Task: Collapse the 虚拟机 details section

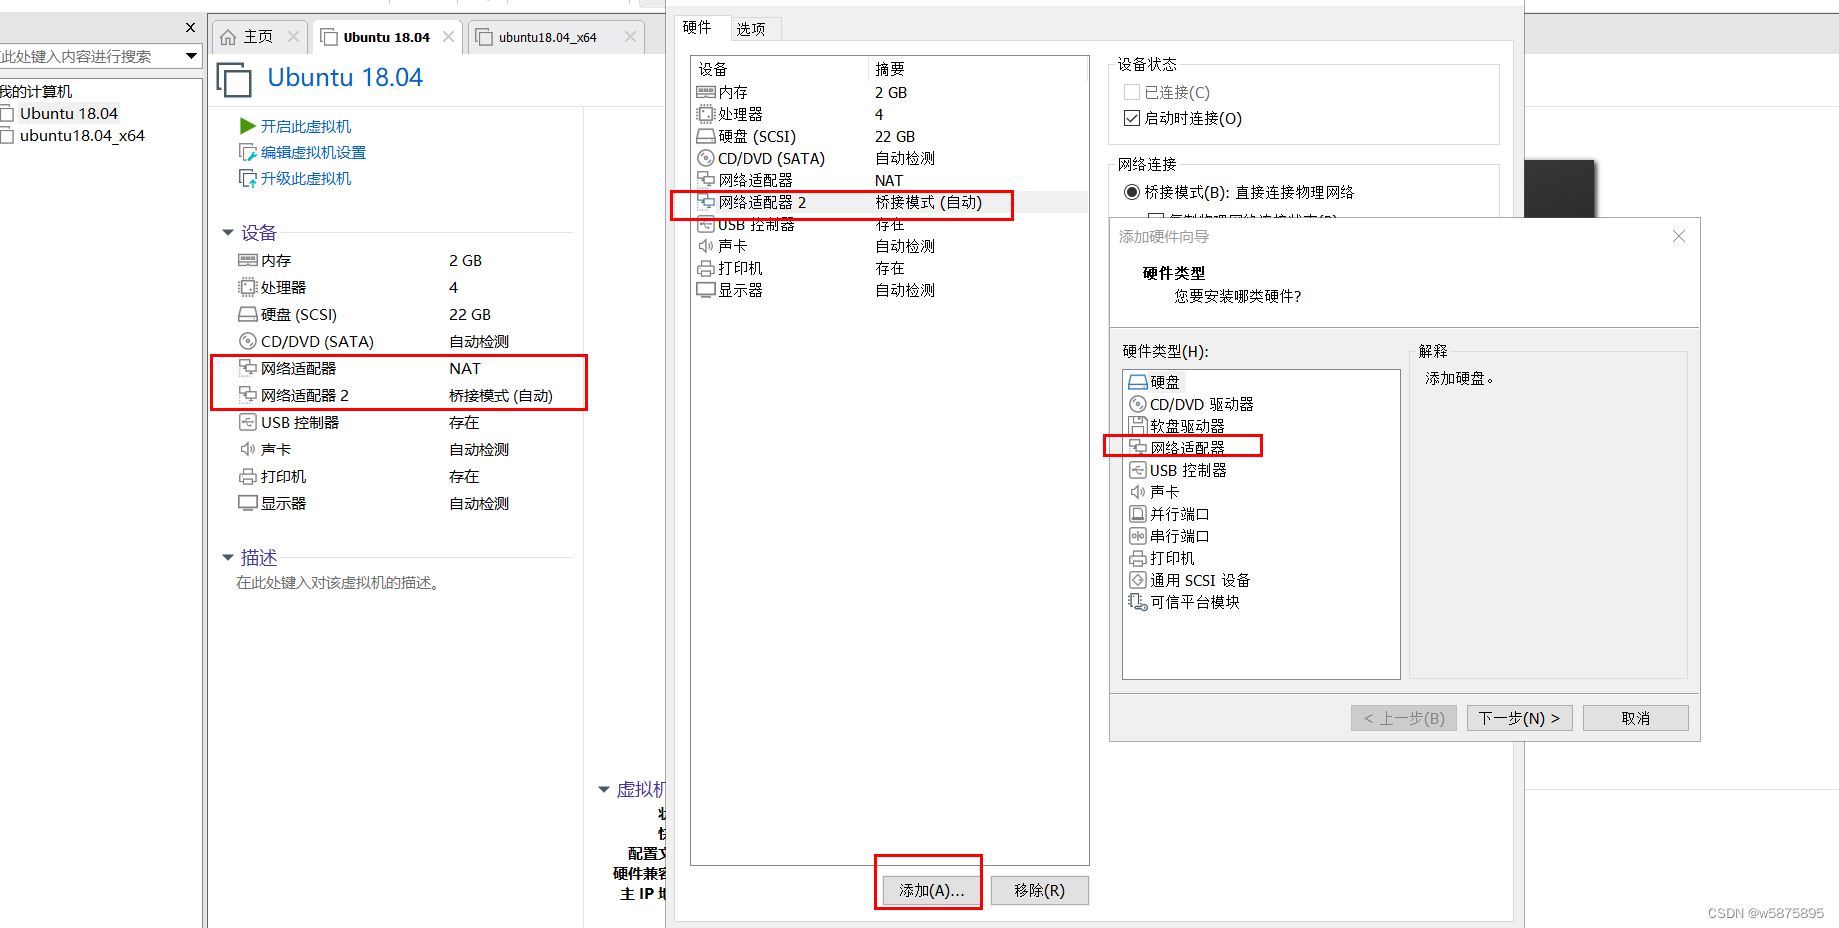Action: pos(604,790)
